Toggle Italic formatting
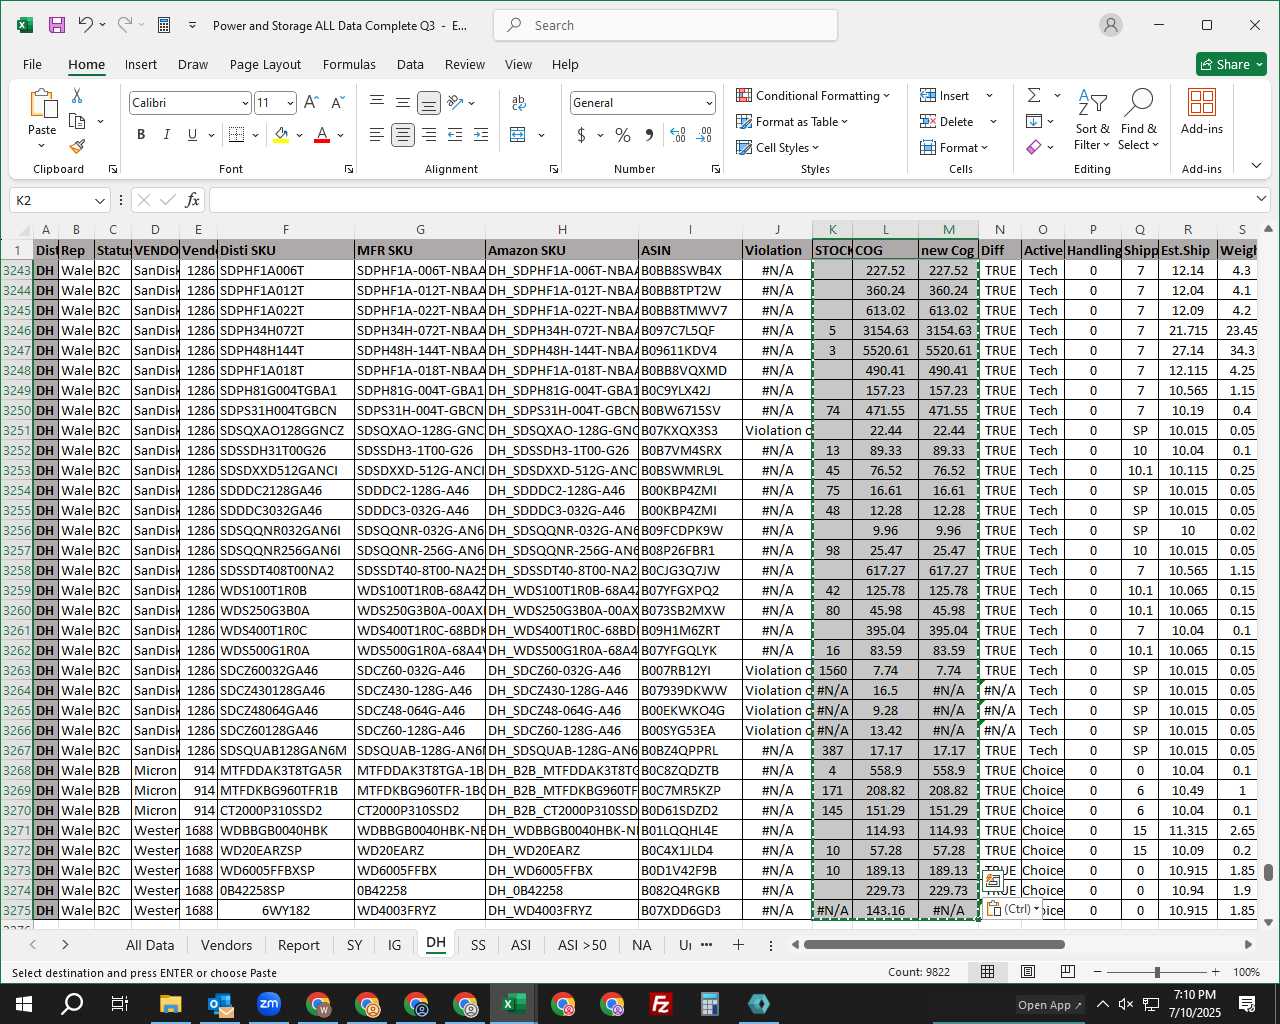This screenshot has width=1280, height=1024. coord(166,135)
